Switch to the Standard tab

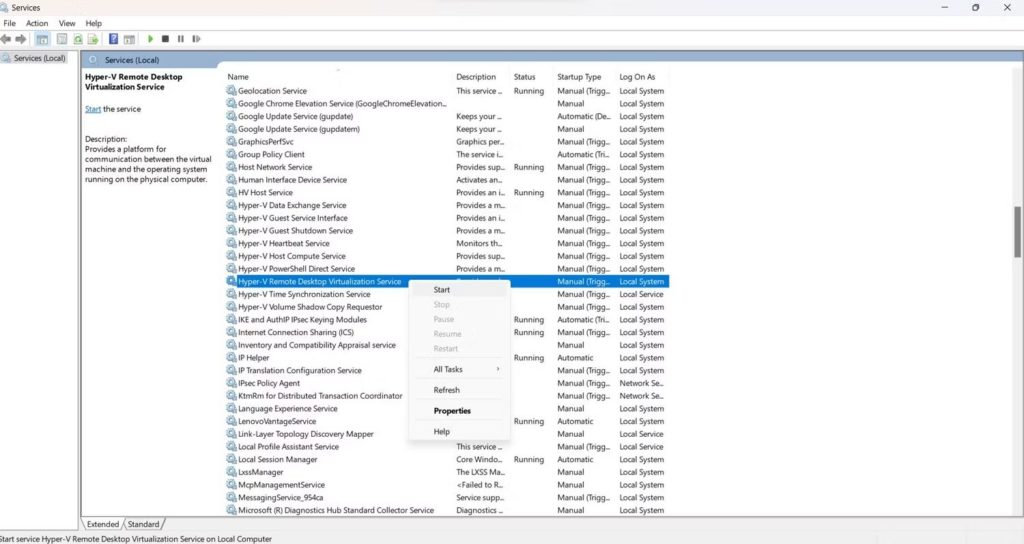coord(143,524)
